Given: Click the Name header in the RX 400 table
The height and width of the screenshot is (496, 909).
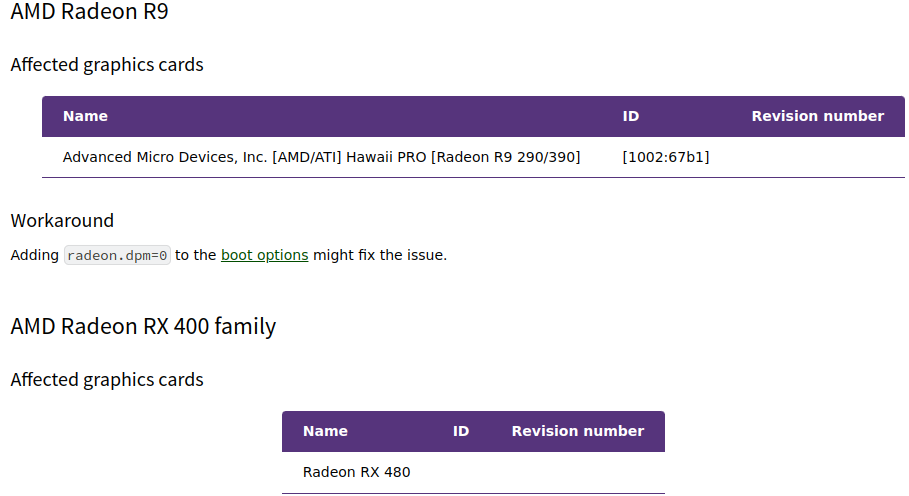Looking at the screenshot, I should coord(325,431).
